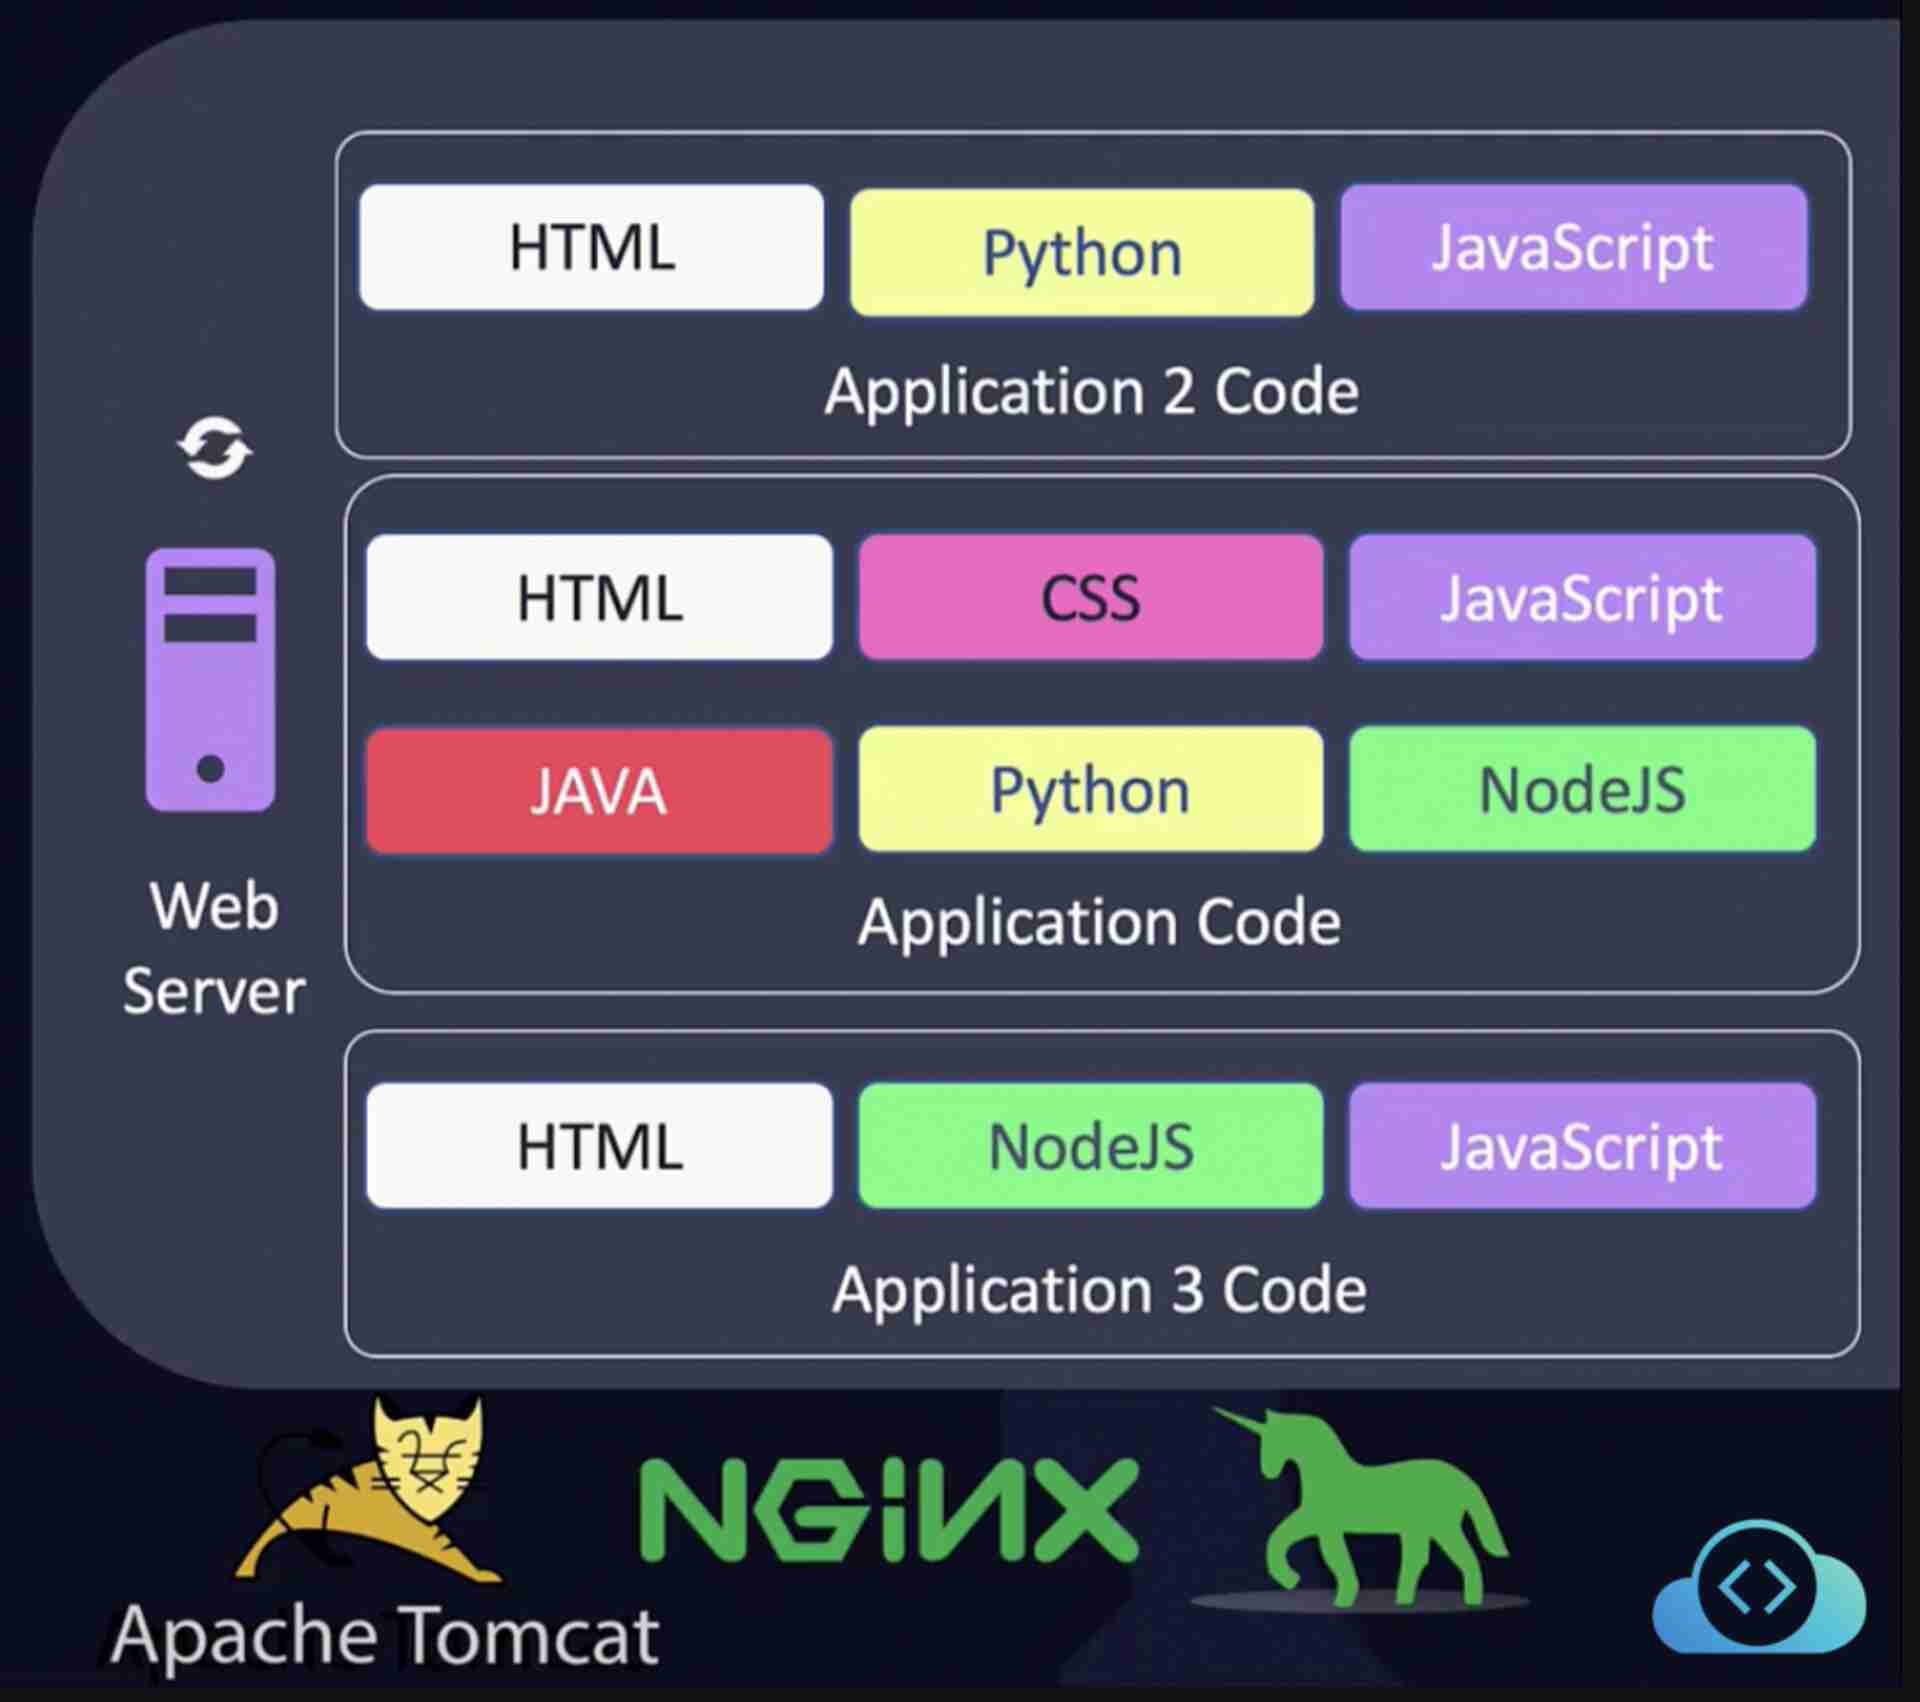Click JavaScript block next to CSS
Image resolution: width=1920 pixels, height=1702 pixels.
pyautogui.click(x=1582, y=597)
